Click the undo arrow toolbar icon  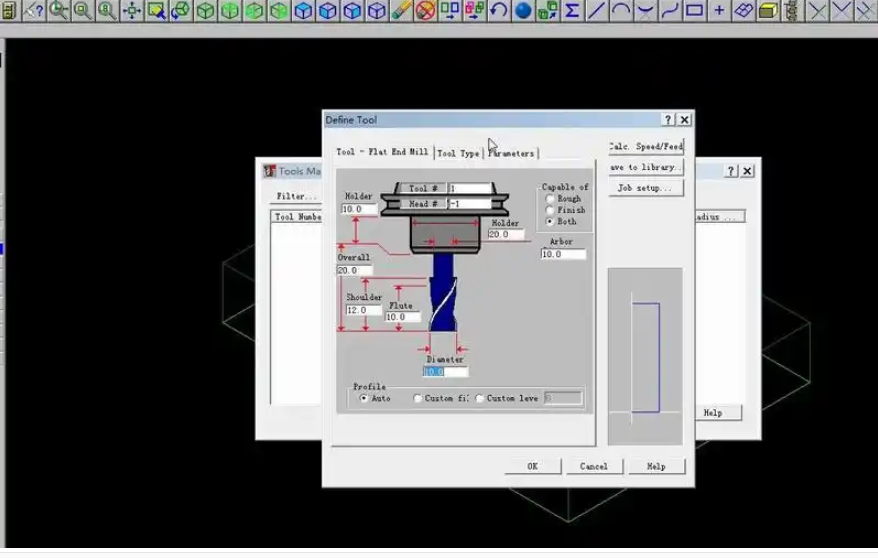498,11
